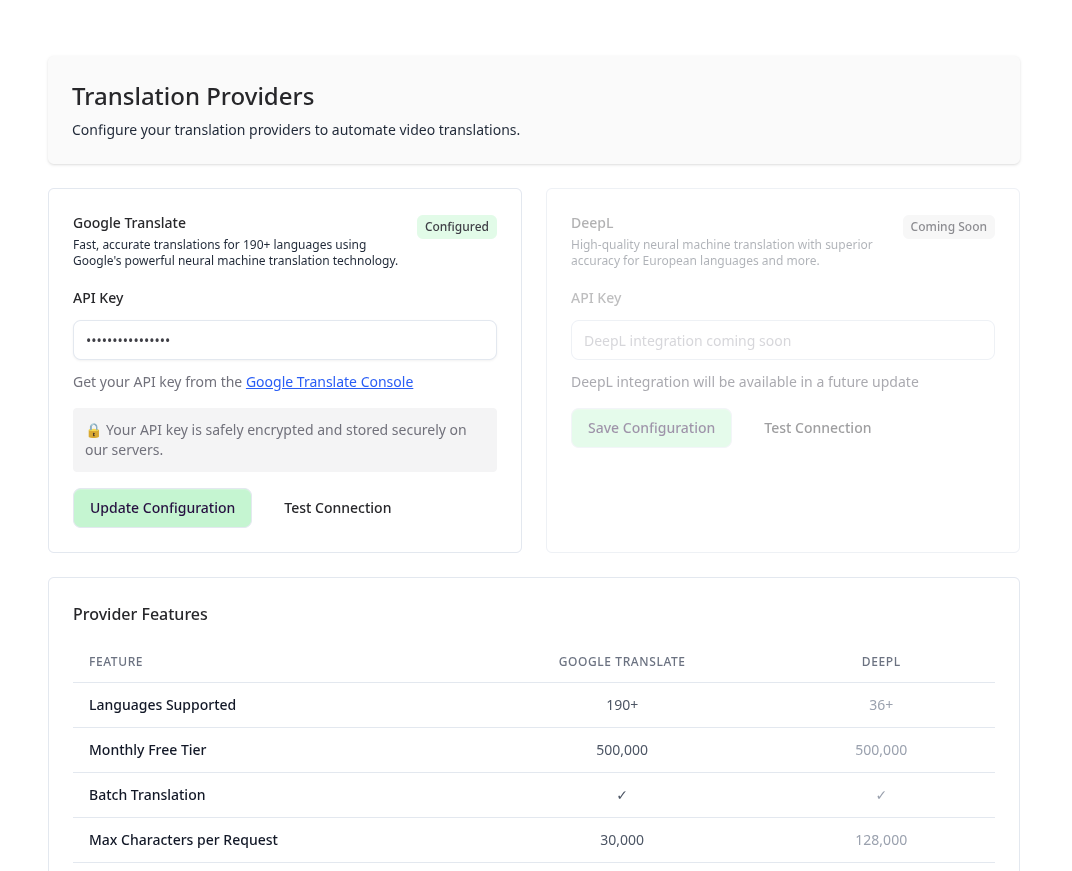Click the FEATURE column header

click(x=116, y=662)
